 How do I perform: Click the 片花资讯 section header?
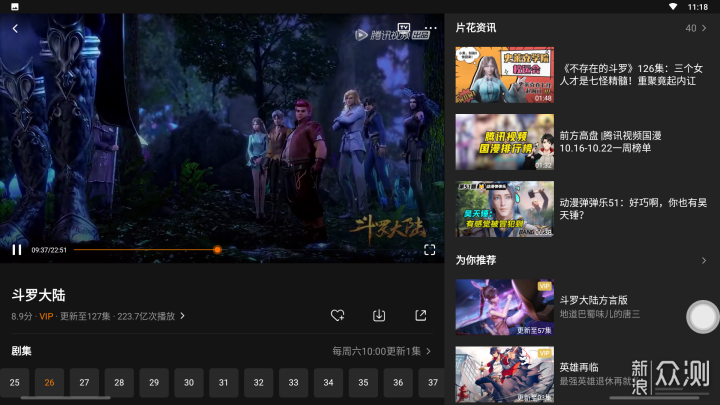pyautogui.click(x=476, y=28)
